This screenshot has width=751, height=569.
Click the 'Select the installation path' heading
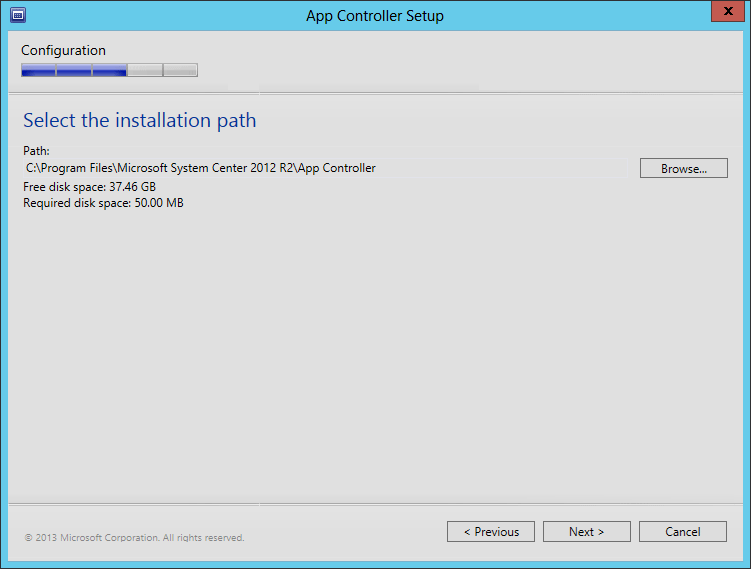click(x=140, y=120)
